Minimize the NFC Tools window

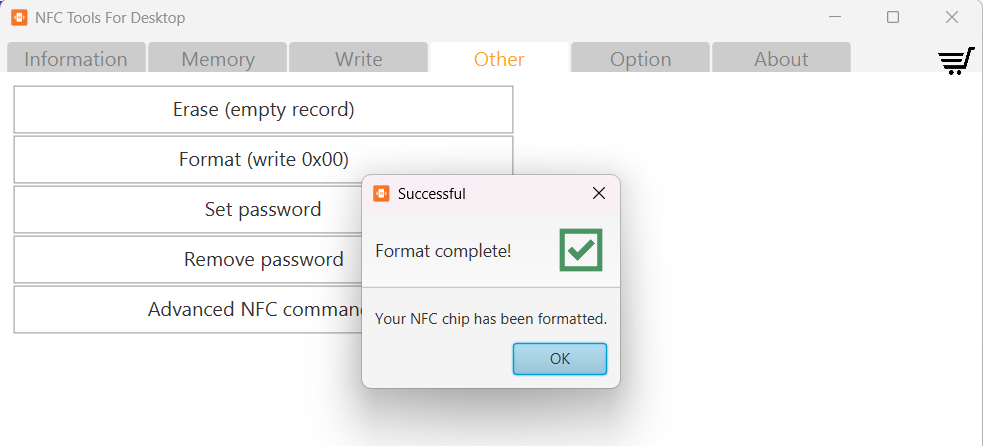pyautogui.click(x=834, y=17)
